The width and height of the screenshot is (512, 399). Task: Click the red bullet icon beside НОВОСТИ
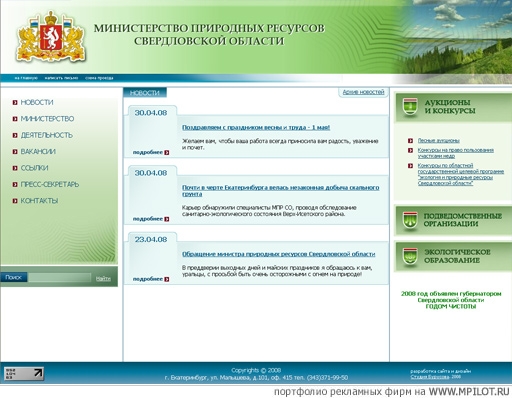(x=15, y=103)
